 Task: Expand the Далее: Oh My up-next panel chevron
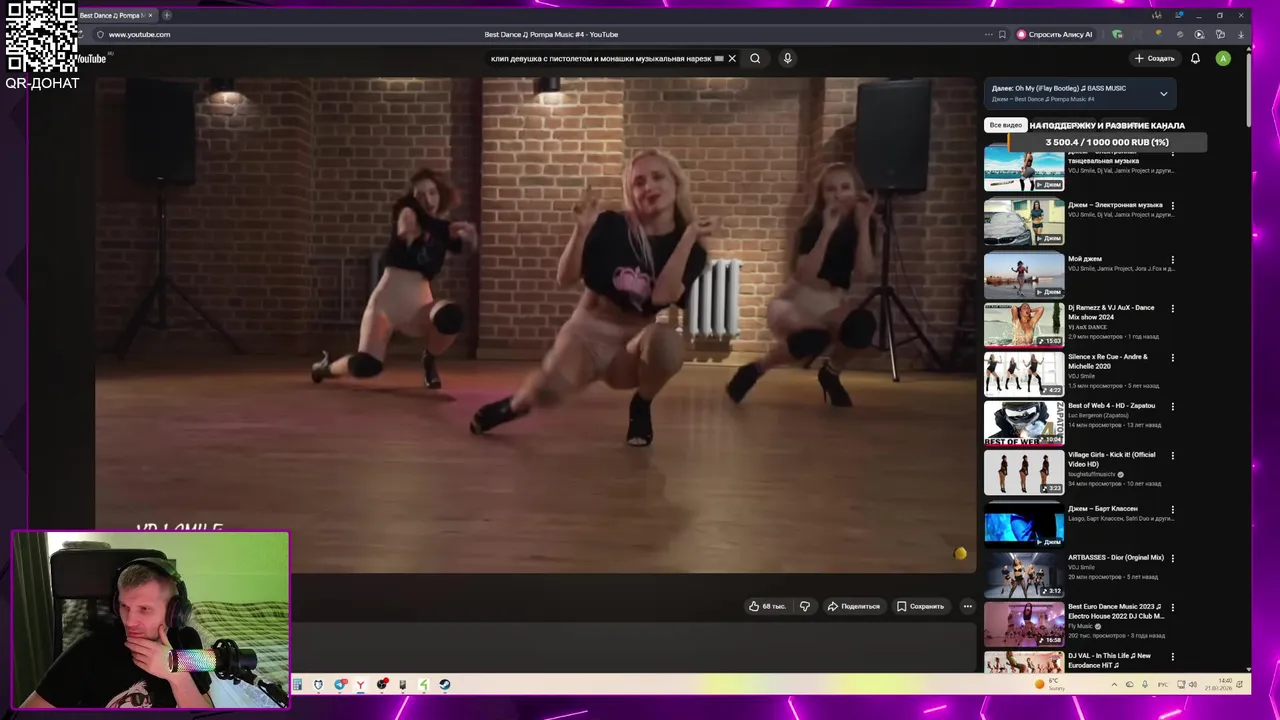pos(1163,94)
